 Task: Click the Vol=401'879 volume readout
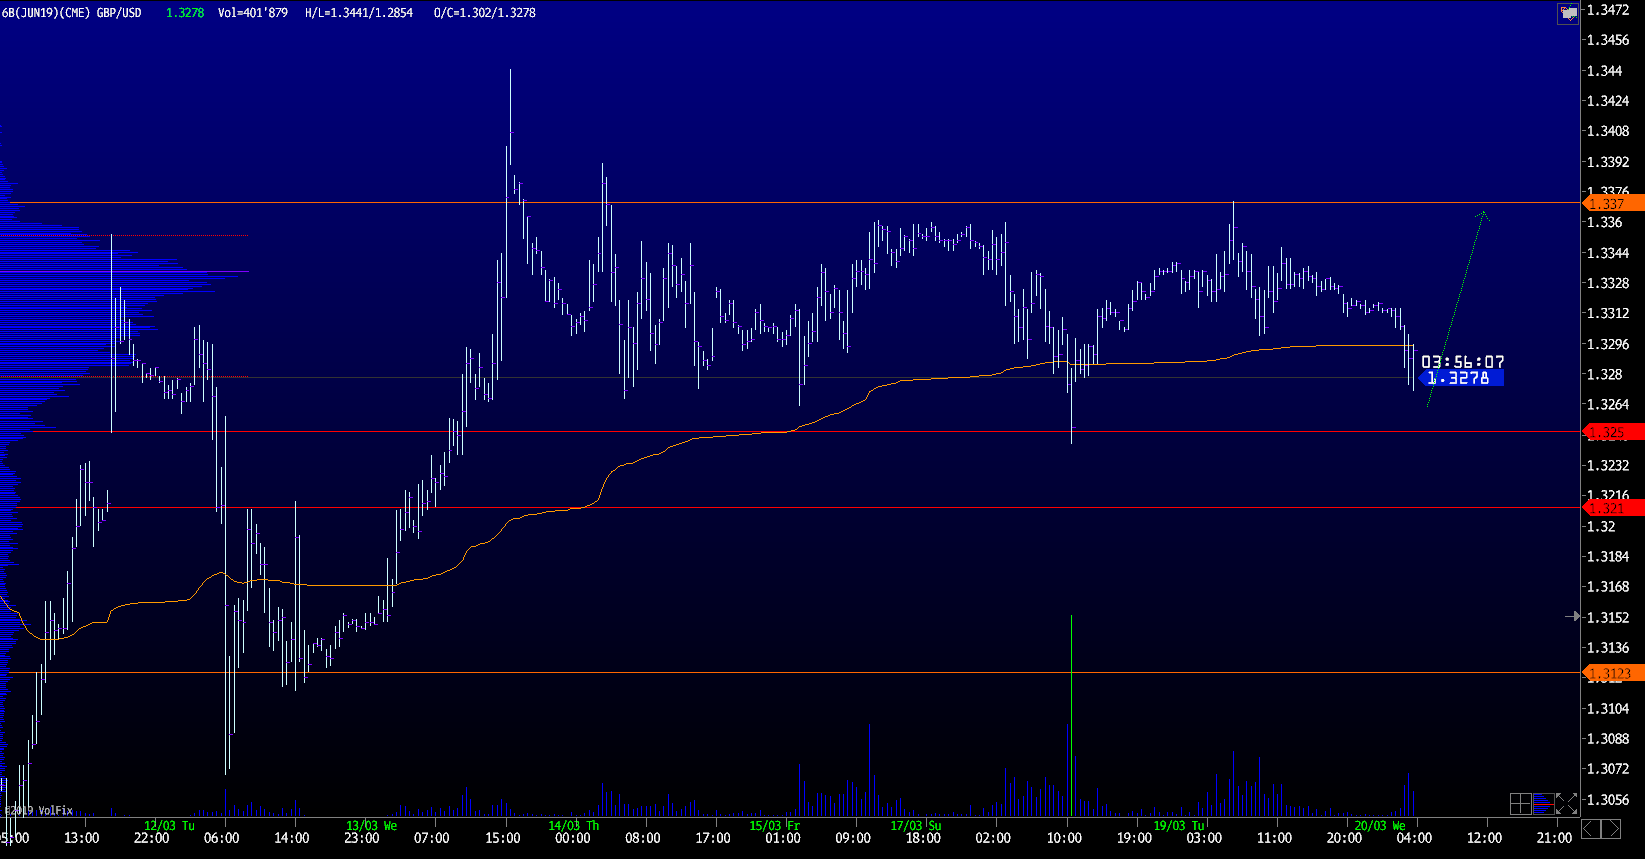(252, 13)
